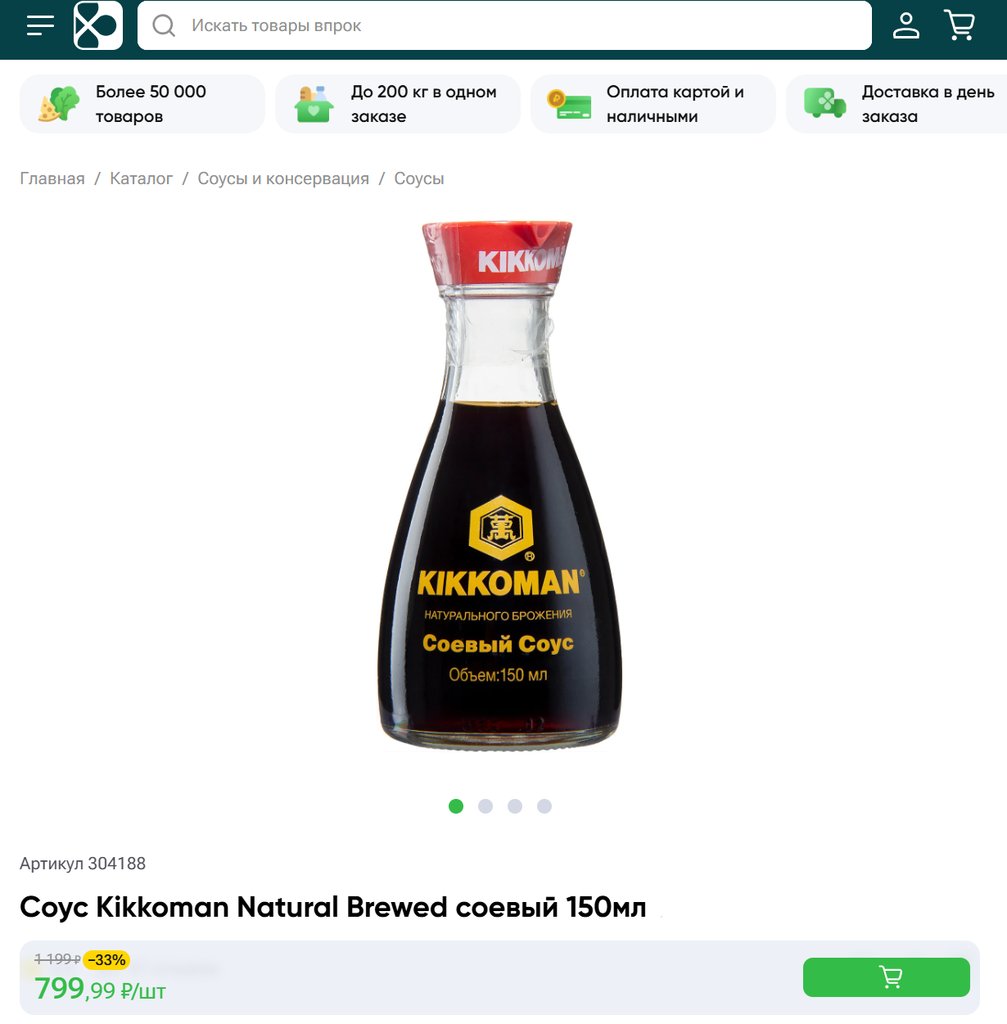Select the third image carousel dot
The image size is (1007, 1024).
click(x=515, y=806)
